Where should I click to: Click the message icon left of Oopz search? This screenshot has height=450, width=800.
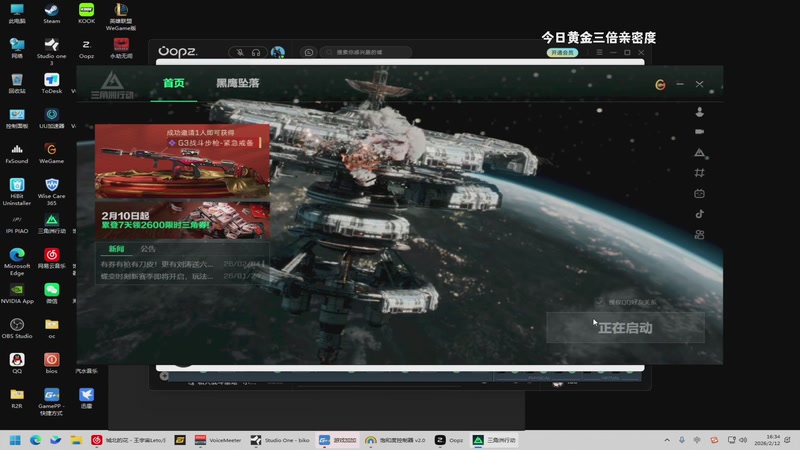pyautogui.click(x=309, y=52)
